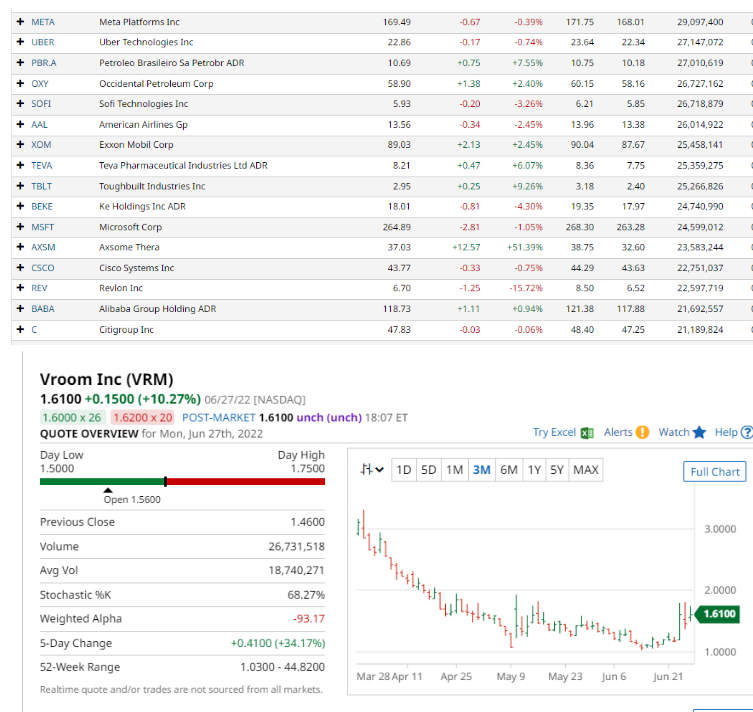This screenshot has width=753, height=712.
Task: Click the green bid 1.6000 x 26 box
Action: [x=72, y=417]
